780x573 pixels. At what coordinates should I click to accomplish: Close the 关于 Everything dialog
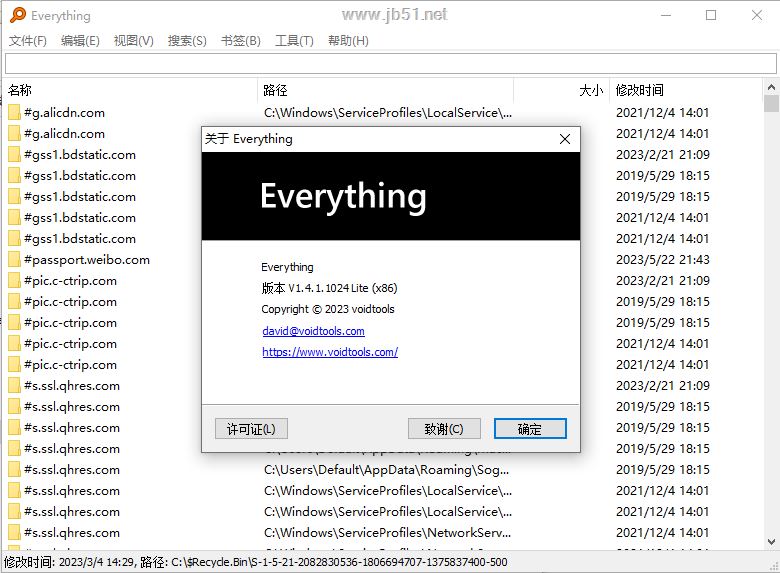pos(565,139)
